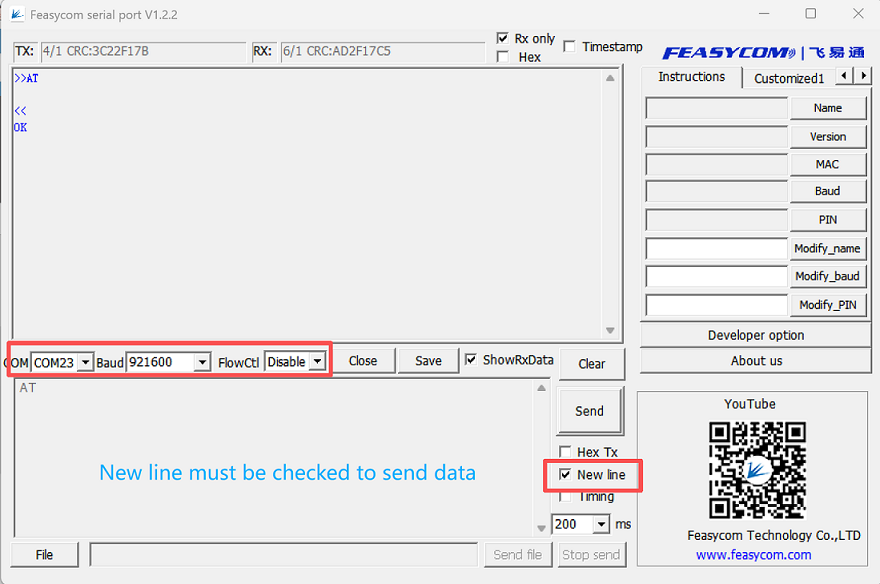Image resolution: width=880 pixels, height=584 pixels.
Task: Open the www.feasycom.com link
Action: pyautogui.click(x=753, y=555)
